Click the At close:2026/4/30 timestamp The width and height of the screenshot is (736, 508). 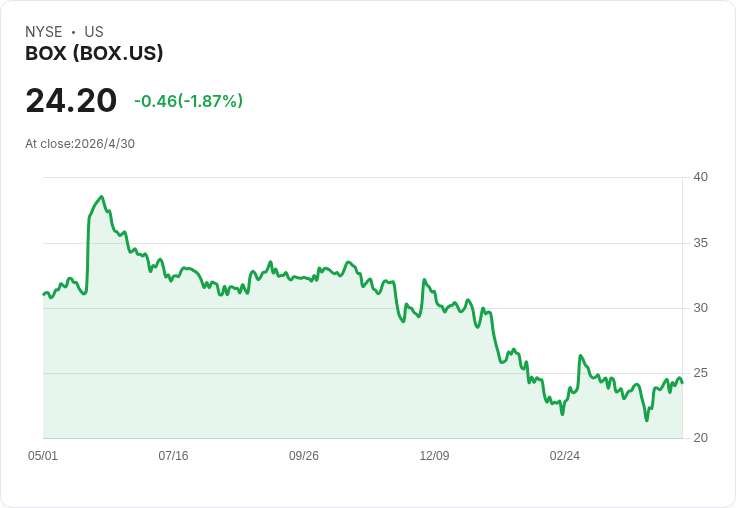coord(80,144)
